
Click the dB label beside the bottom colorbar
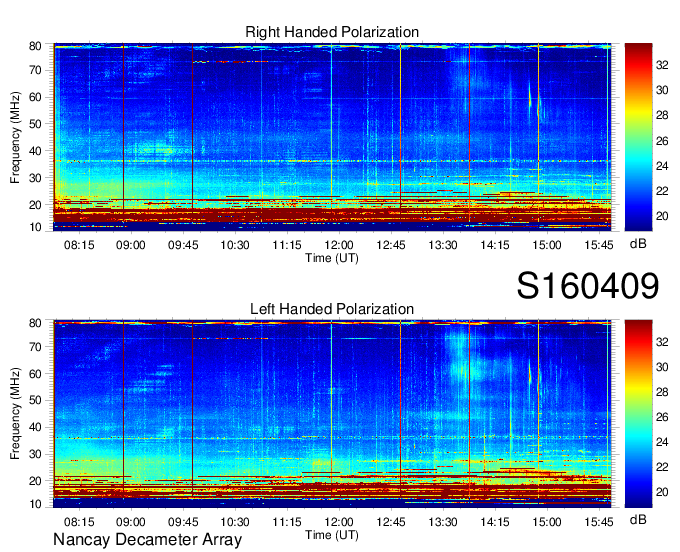click(638, 520)
